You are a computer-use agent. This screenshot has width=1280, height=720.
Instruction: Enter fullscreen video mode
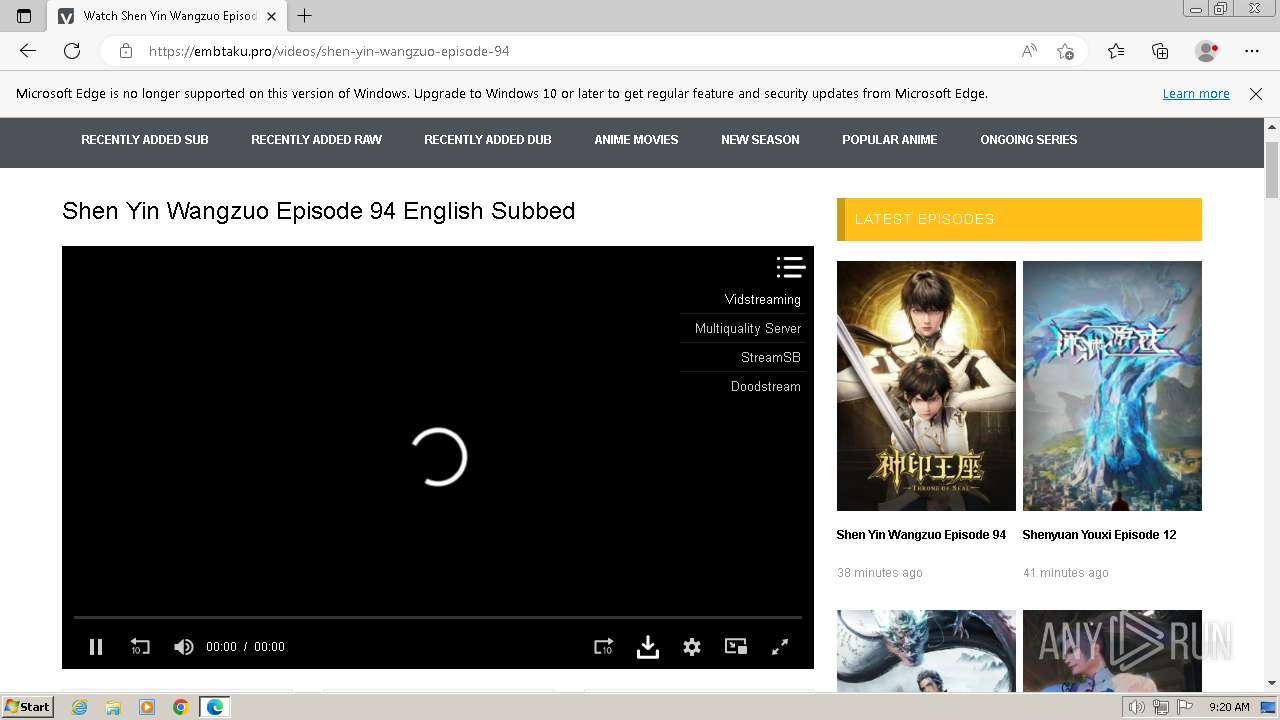[780, 647]
